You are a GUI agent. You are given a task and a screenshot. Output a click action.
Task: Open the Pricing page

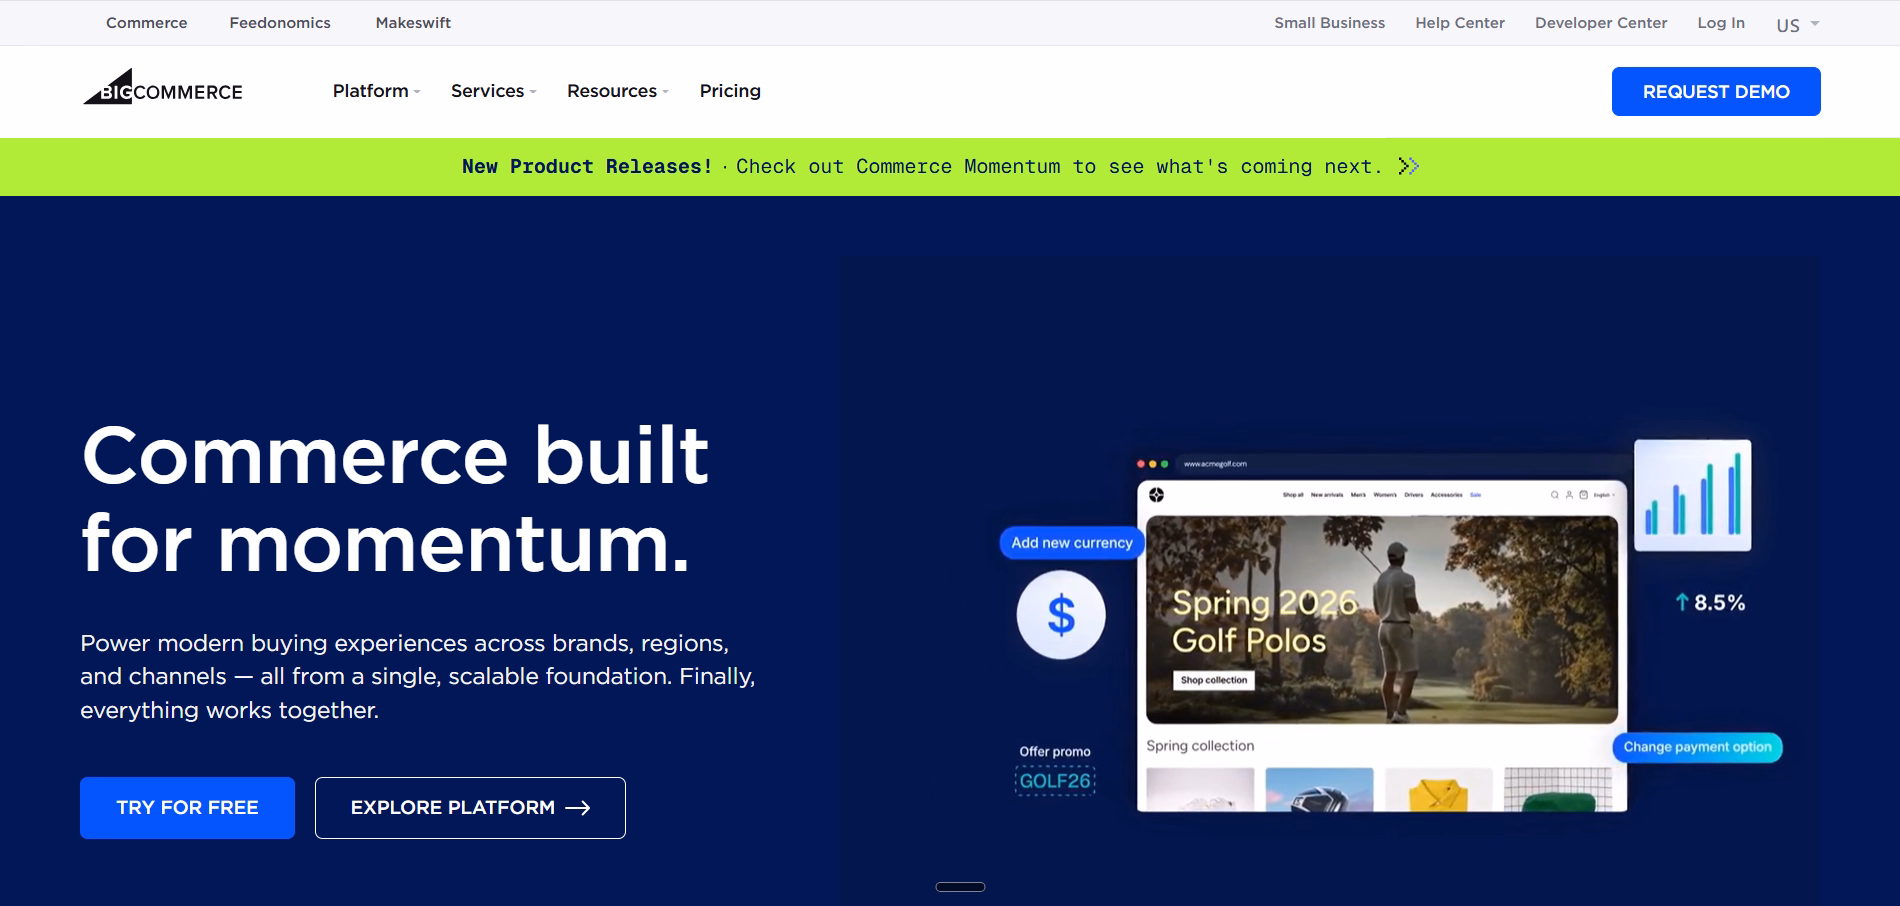point(730,91)
